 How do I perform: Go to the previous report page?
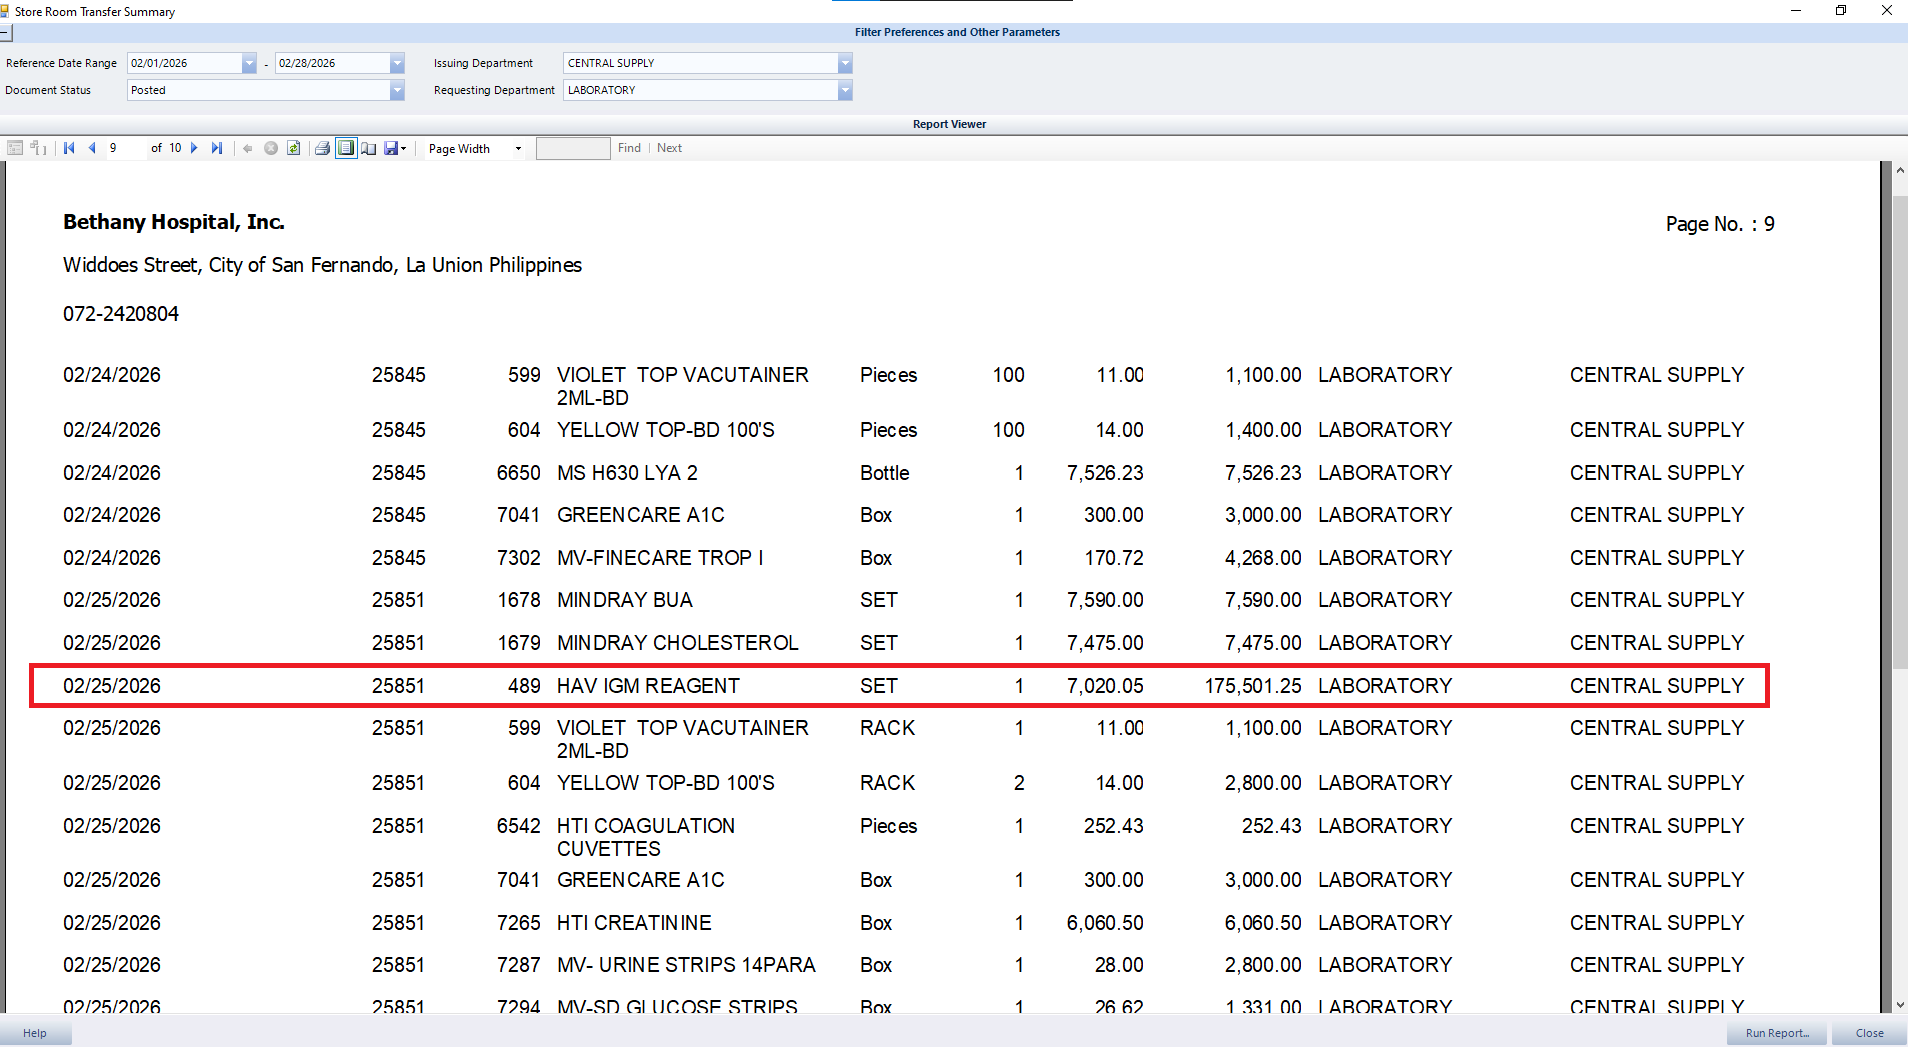[x=92, y=148]
